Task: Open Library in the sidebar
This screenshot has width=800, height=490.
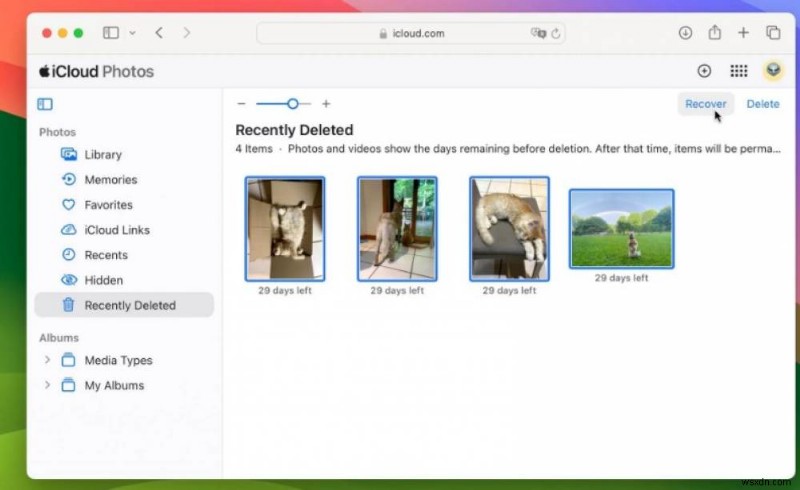Action: (124, 155)
